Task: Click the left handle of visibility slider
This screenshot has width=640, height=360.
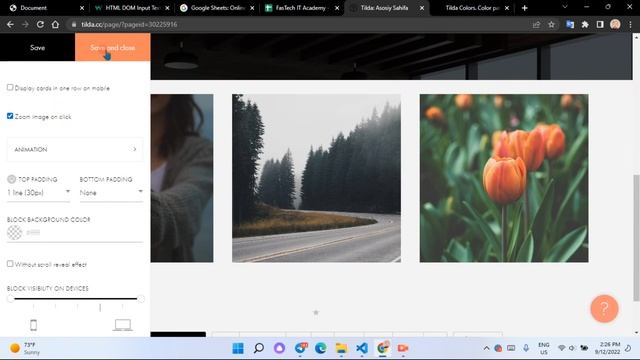Action: pyautogui.click(x=10, y=299)
